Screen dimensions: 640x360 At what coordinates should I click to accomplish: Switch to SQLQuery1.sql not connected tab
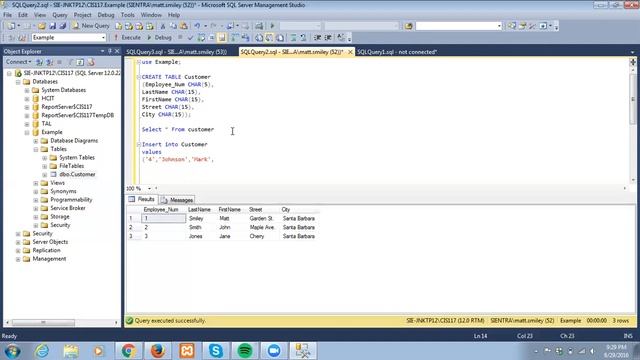point(397,52)
